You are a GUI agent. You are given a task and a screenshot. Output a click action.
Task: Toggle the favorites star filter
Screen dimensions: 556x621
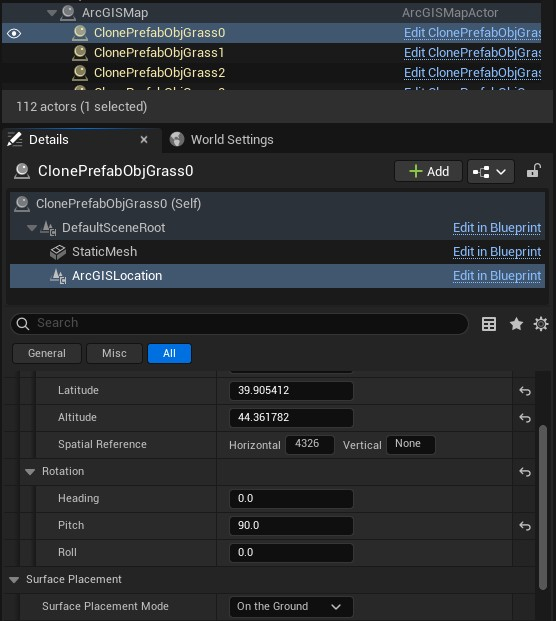coord(516,324)
